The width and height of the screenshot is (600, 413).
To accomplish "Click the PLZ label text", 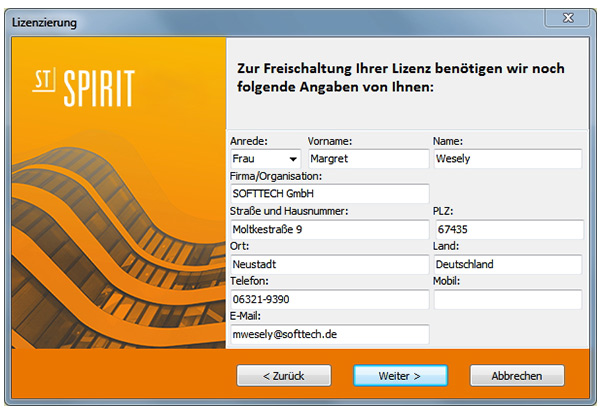I will point(443,211).
